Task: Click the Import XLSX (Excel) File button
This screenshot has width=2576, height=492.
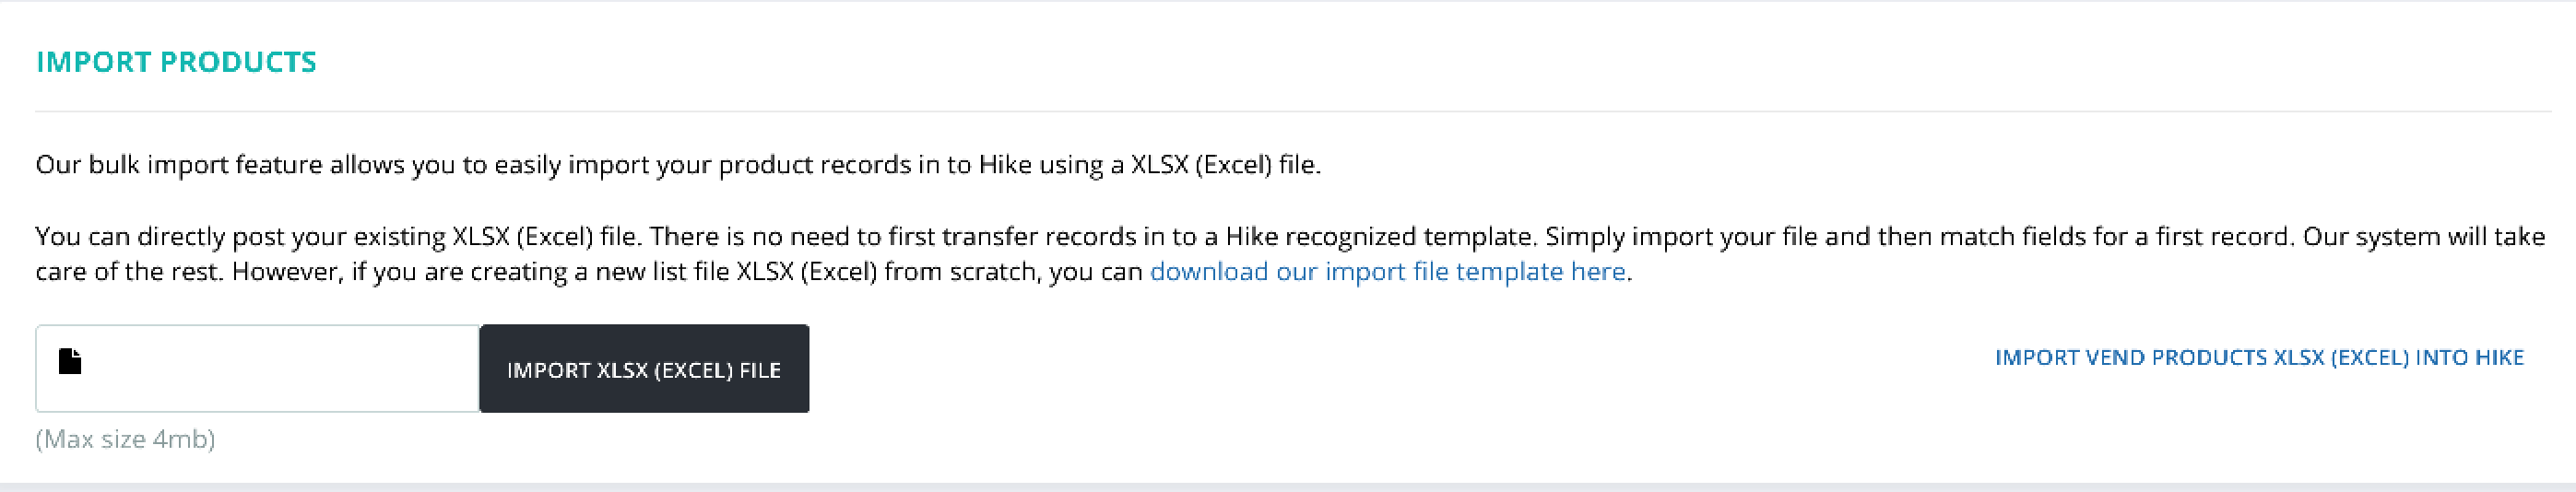Action: click(644, 368)
